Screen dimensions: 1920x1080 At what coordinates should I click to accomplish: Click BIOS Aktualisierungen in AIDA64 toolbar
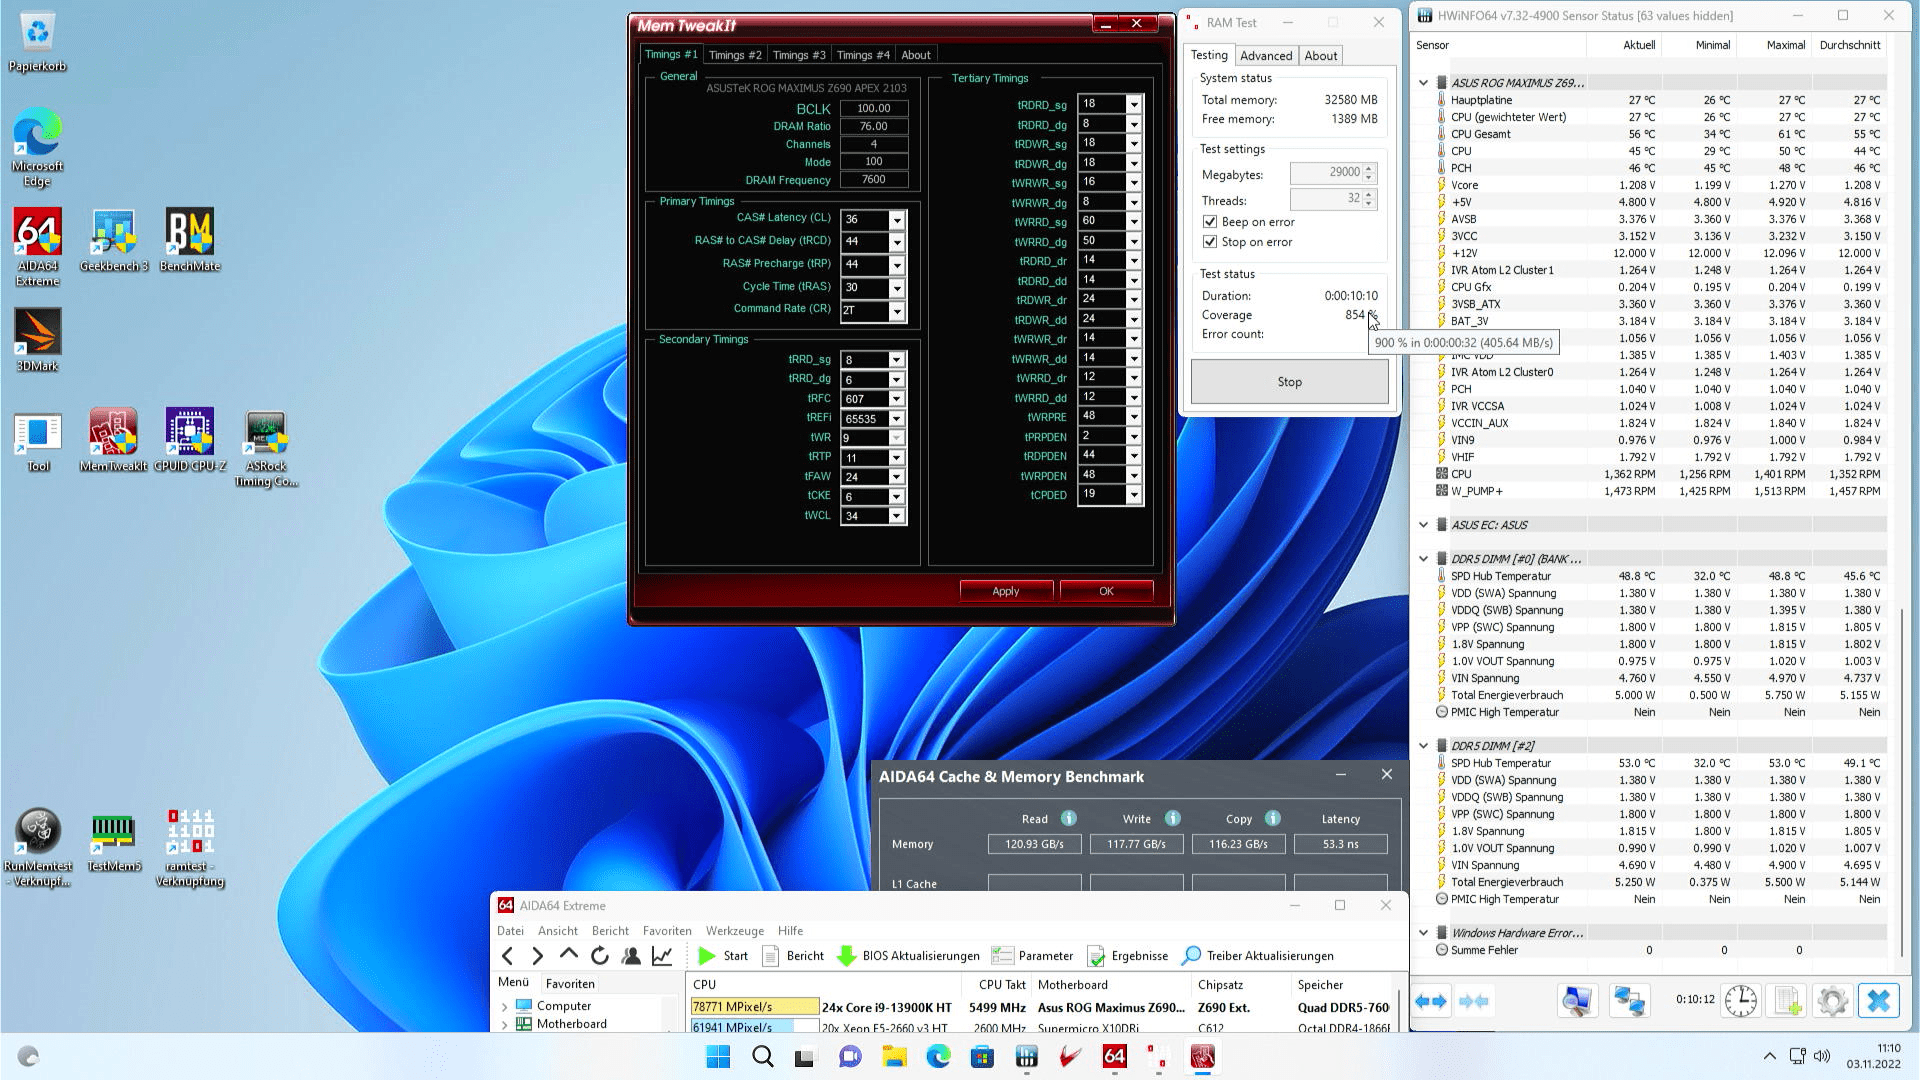908,956
